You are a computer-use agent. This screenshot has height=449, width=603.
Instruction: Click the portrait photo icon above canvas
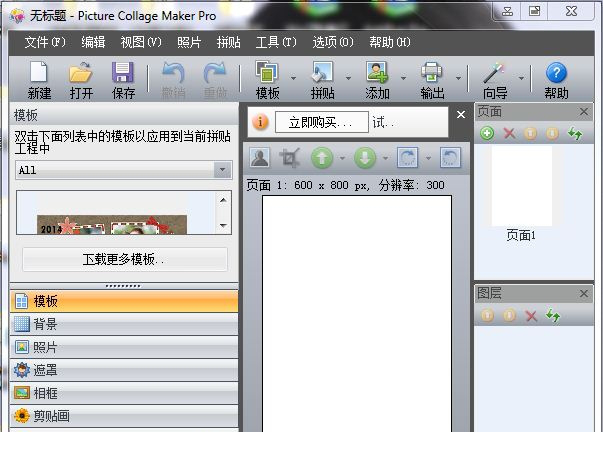[x=260, y=158]
